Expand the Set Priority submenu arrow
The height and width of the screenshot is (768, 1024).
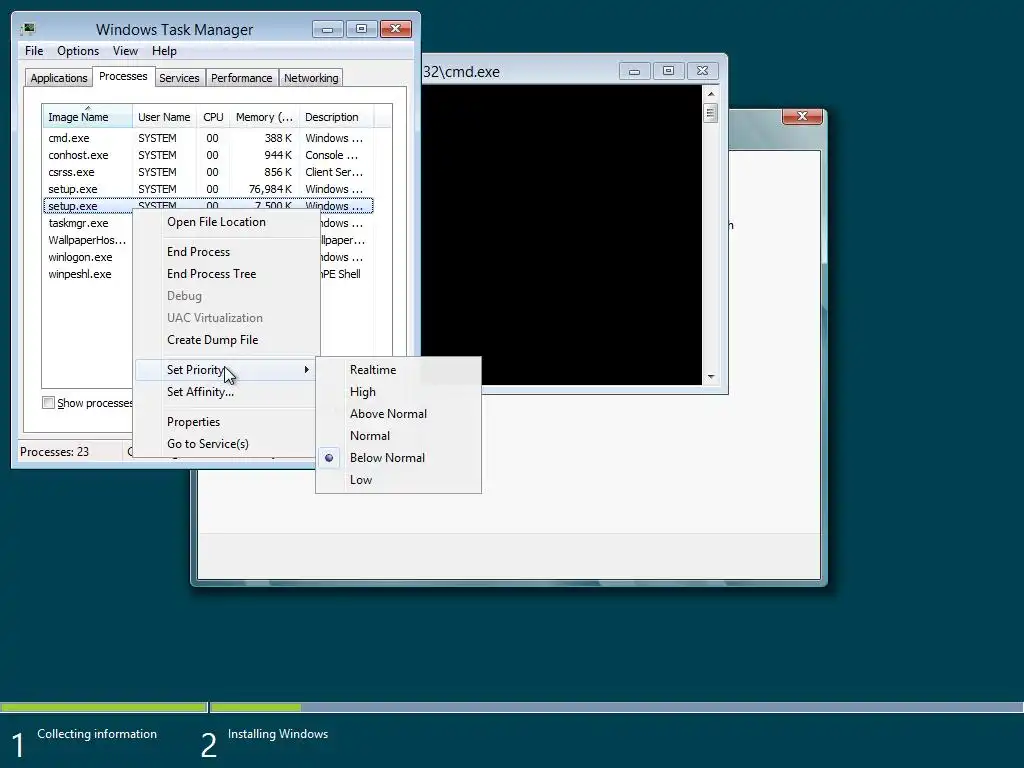click(x=306, y=370)
